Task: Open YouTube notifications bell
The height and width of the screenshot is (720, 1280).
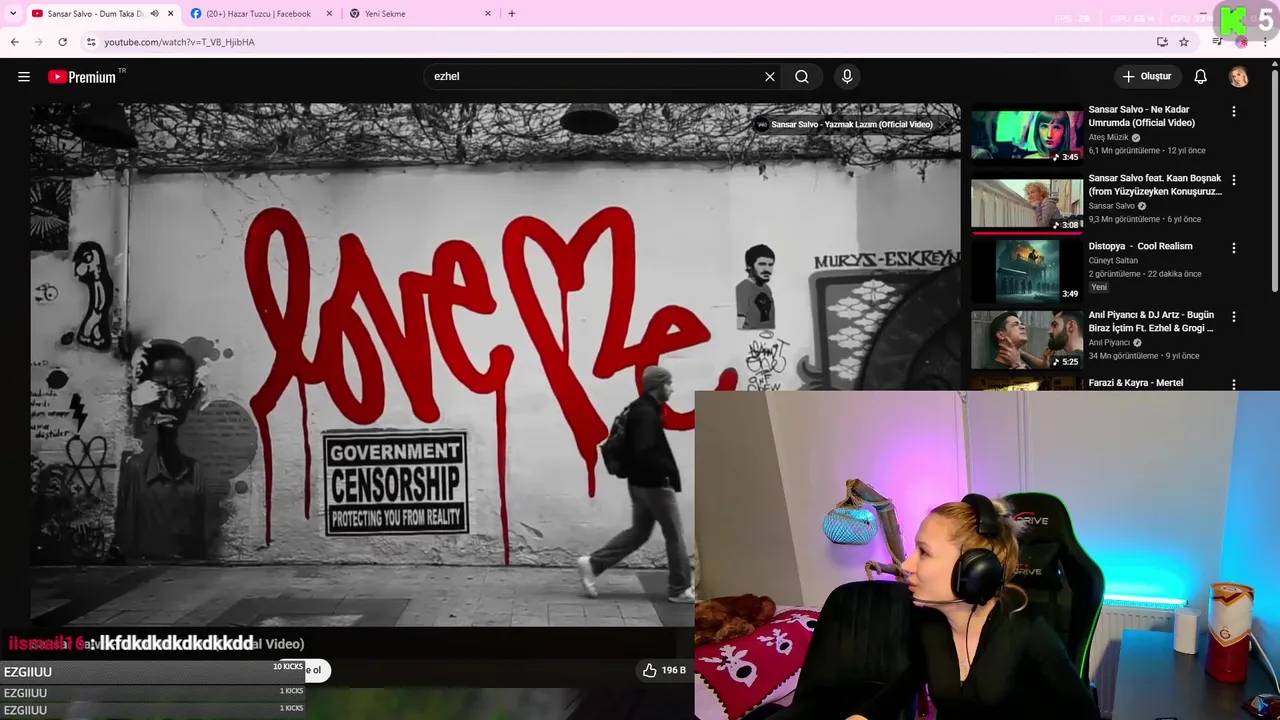Action: 1201,77
